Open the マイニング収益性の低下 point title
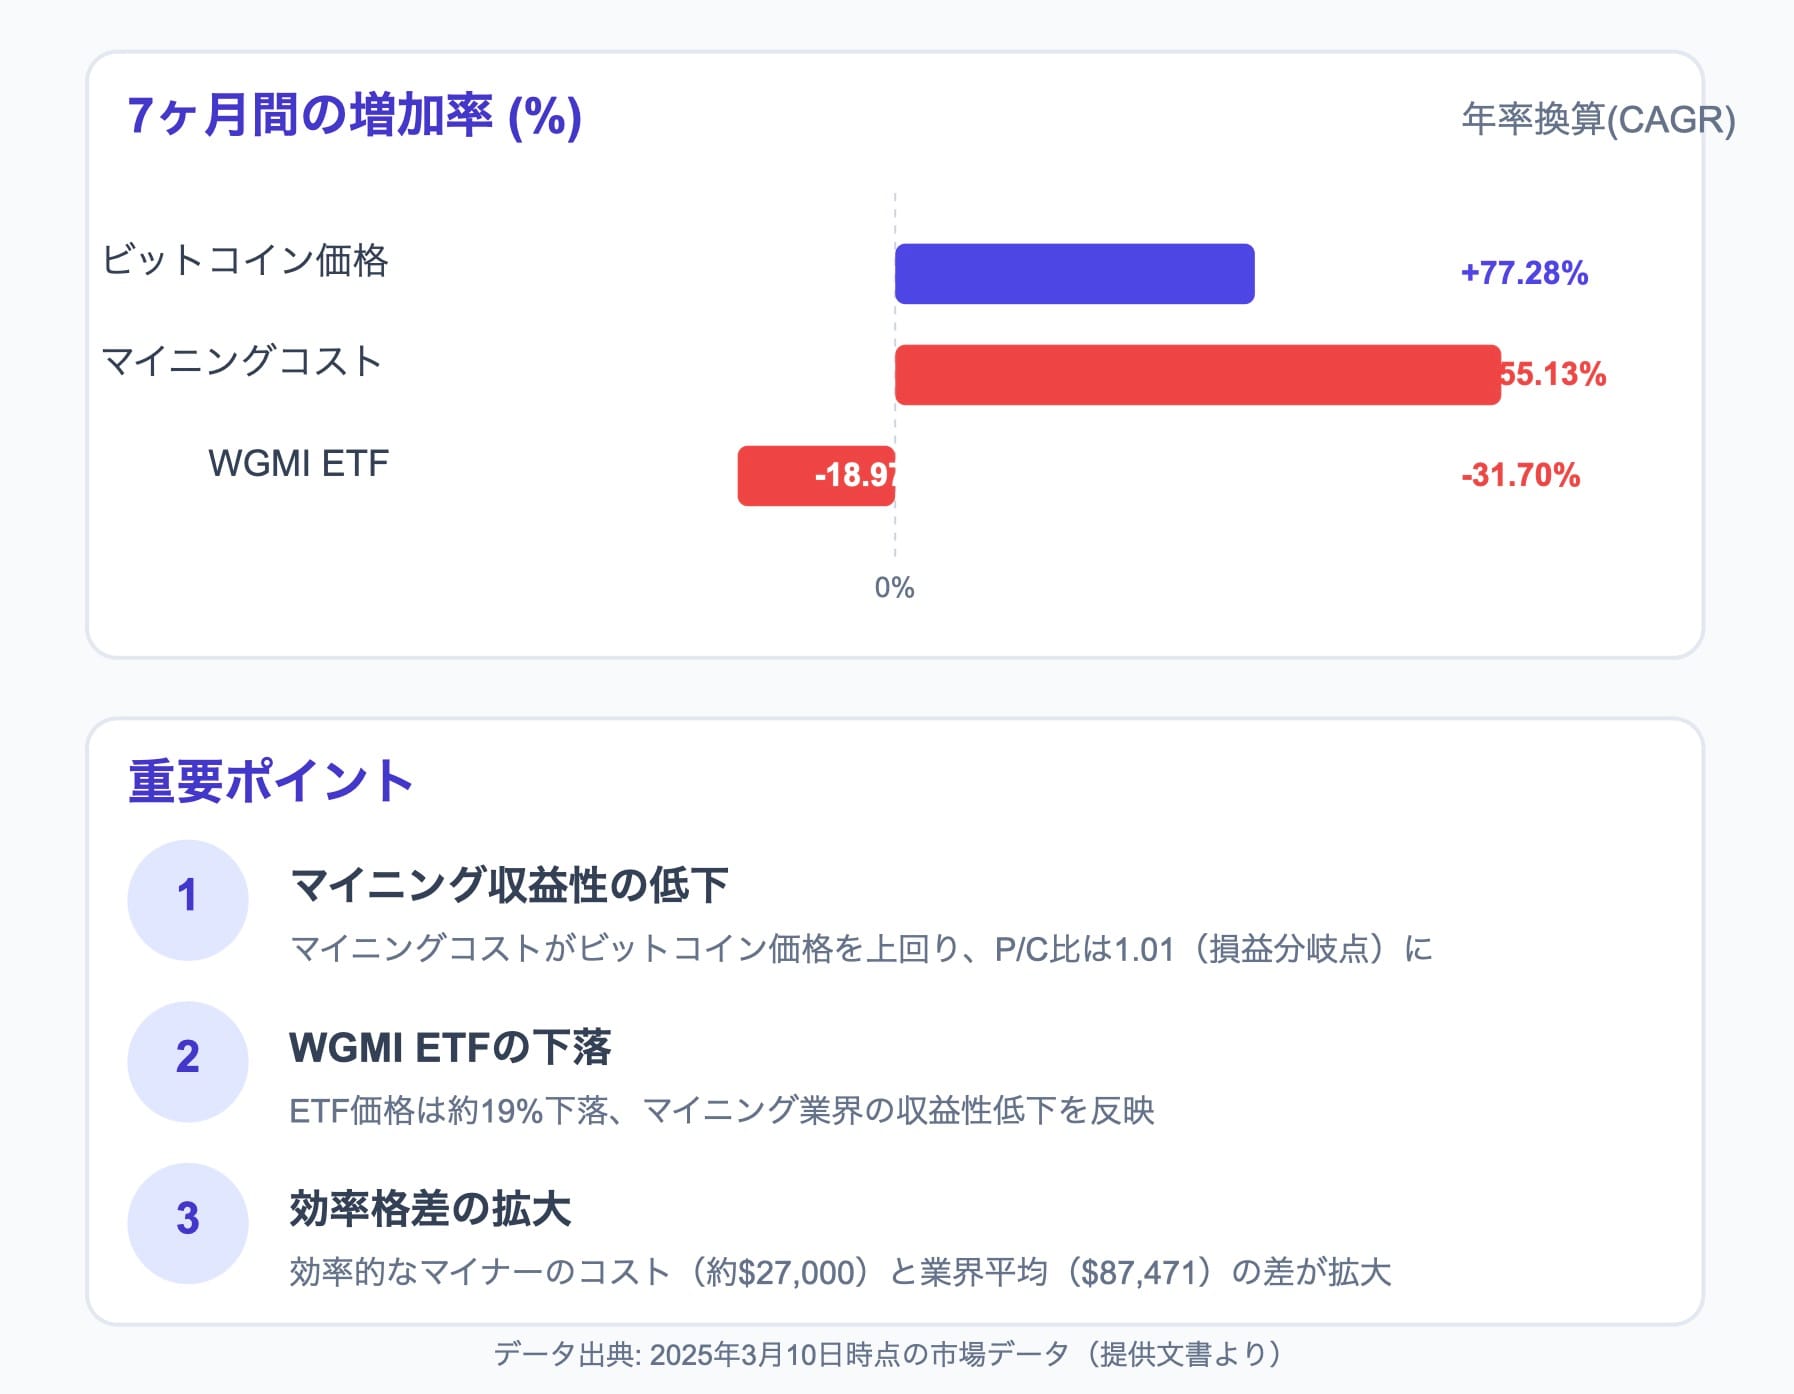 point(509,885)
